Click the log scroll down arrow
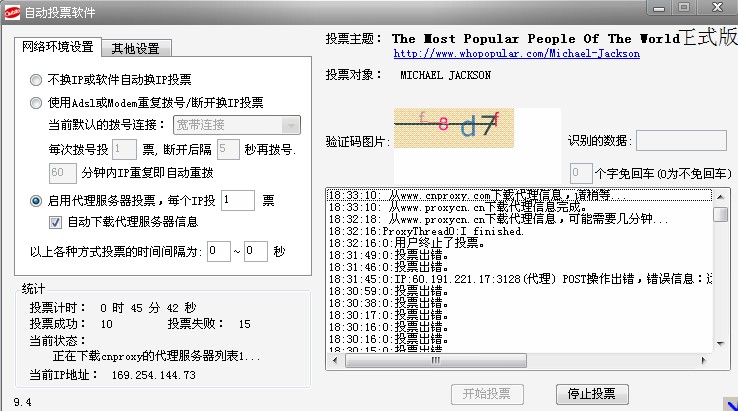Screen dimensions: 738x411 pos(720,343)
